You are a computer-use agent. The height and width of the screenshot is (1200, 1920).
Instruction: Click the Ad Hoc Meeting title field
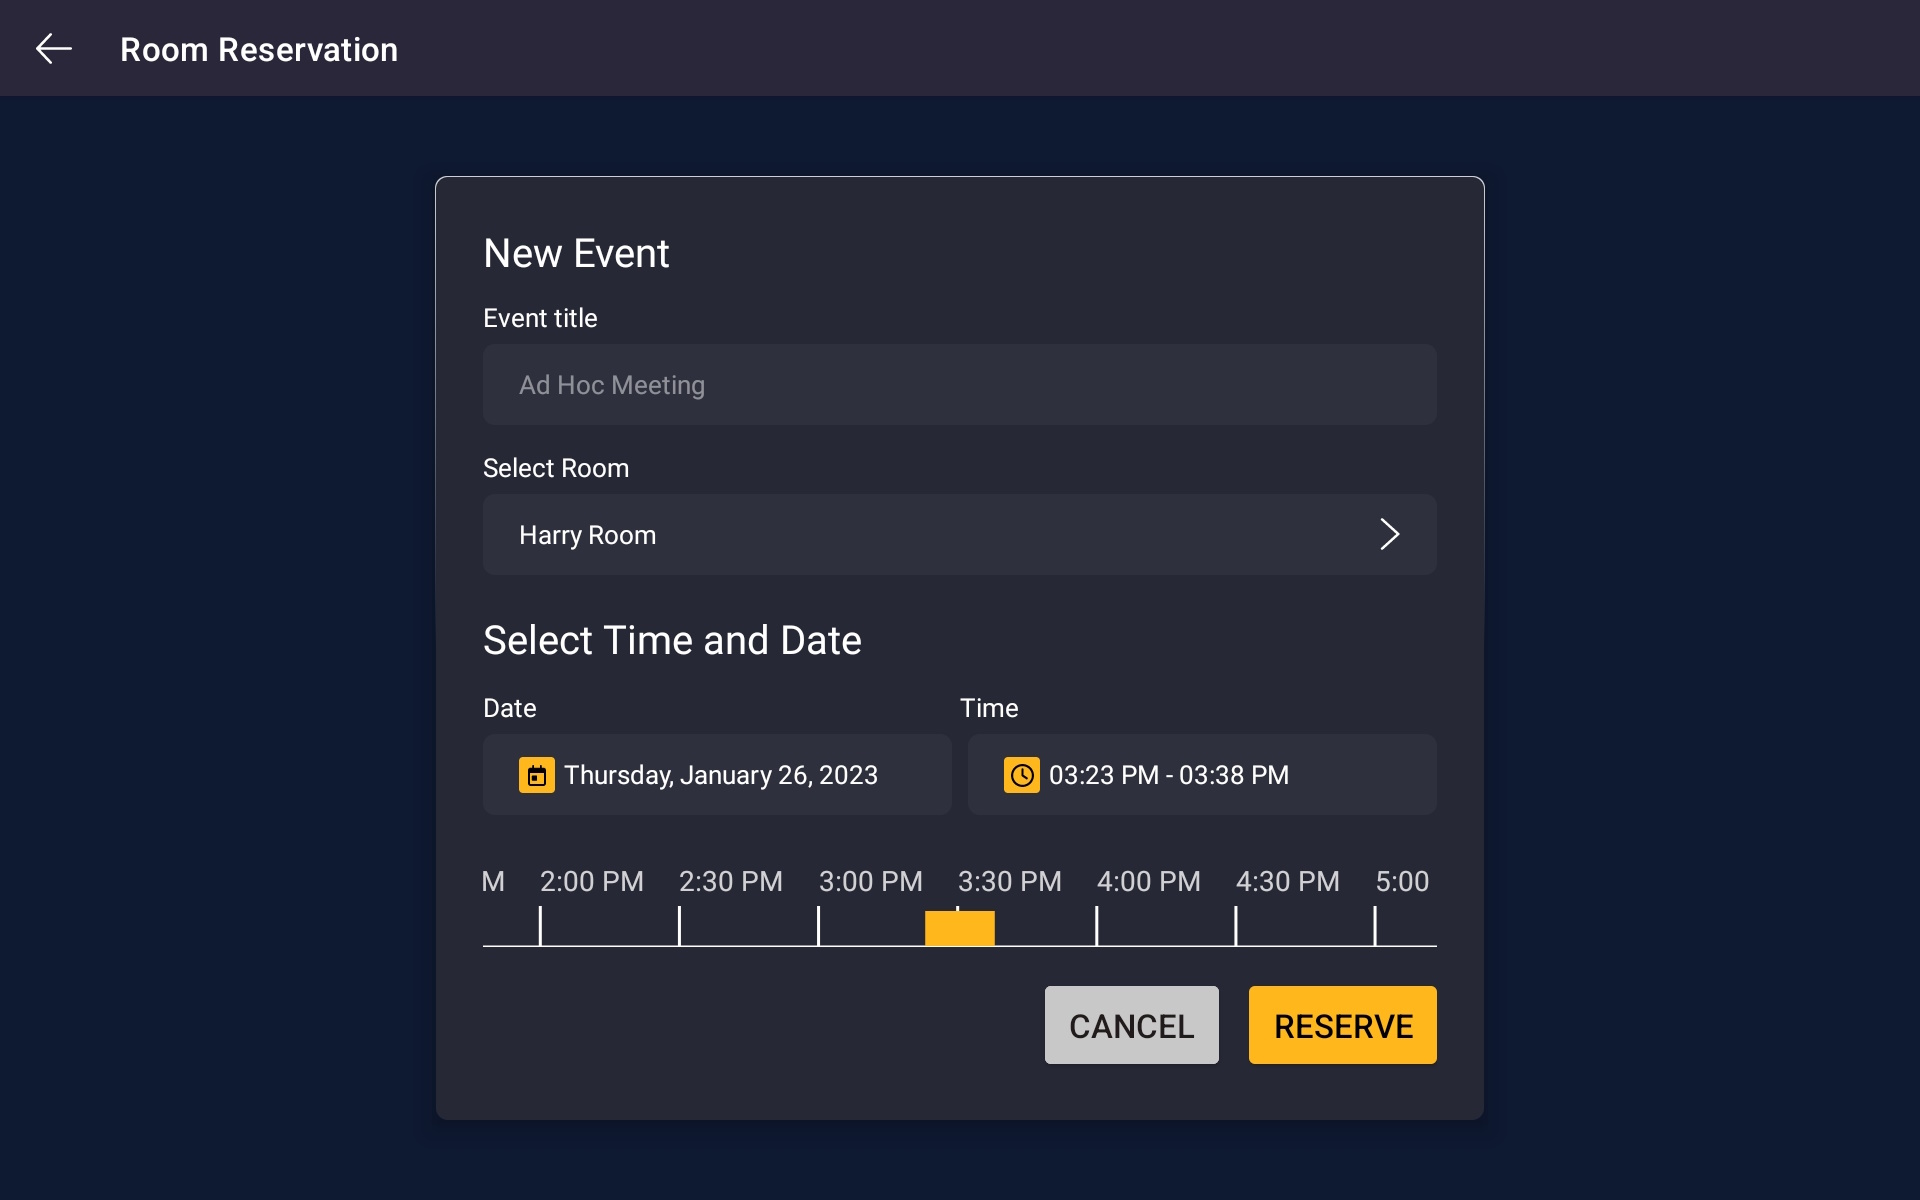(959, 384)
